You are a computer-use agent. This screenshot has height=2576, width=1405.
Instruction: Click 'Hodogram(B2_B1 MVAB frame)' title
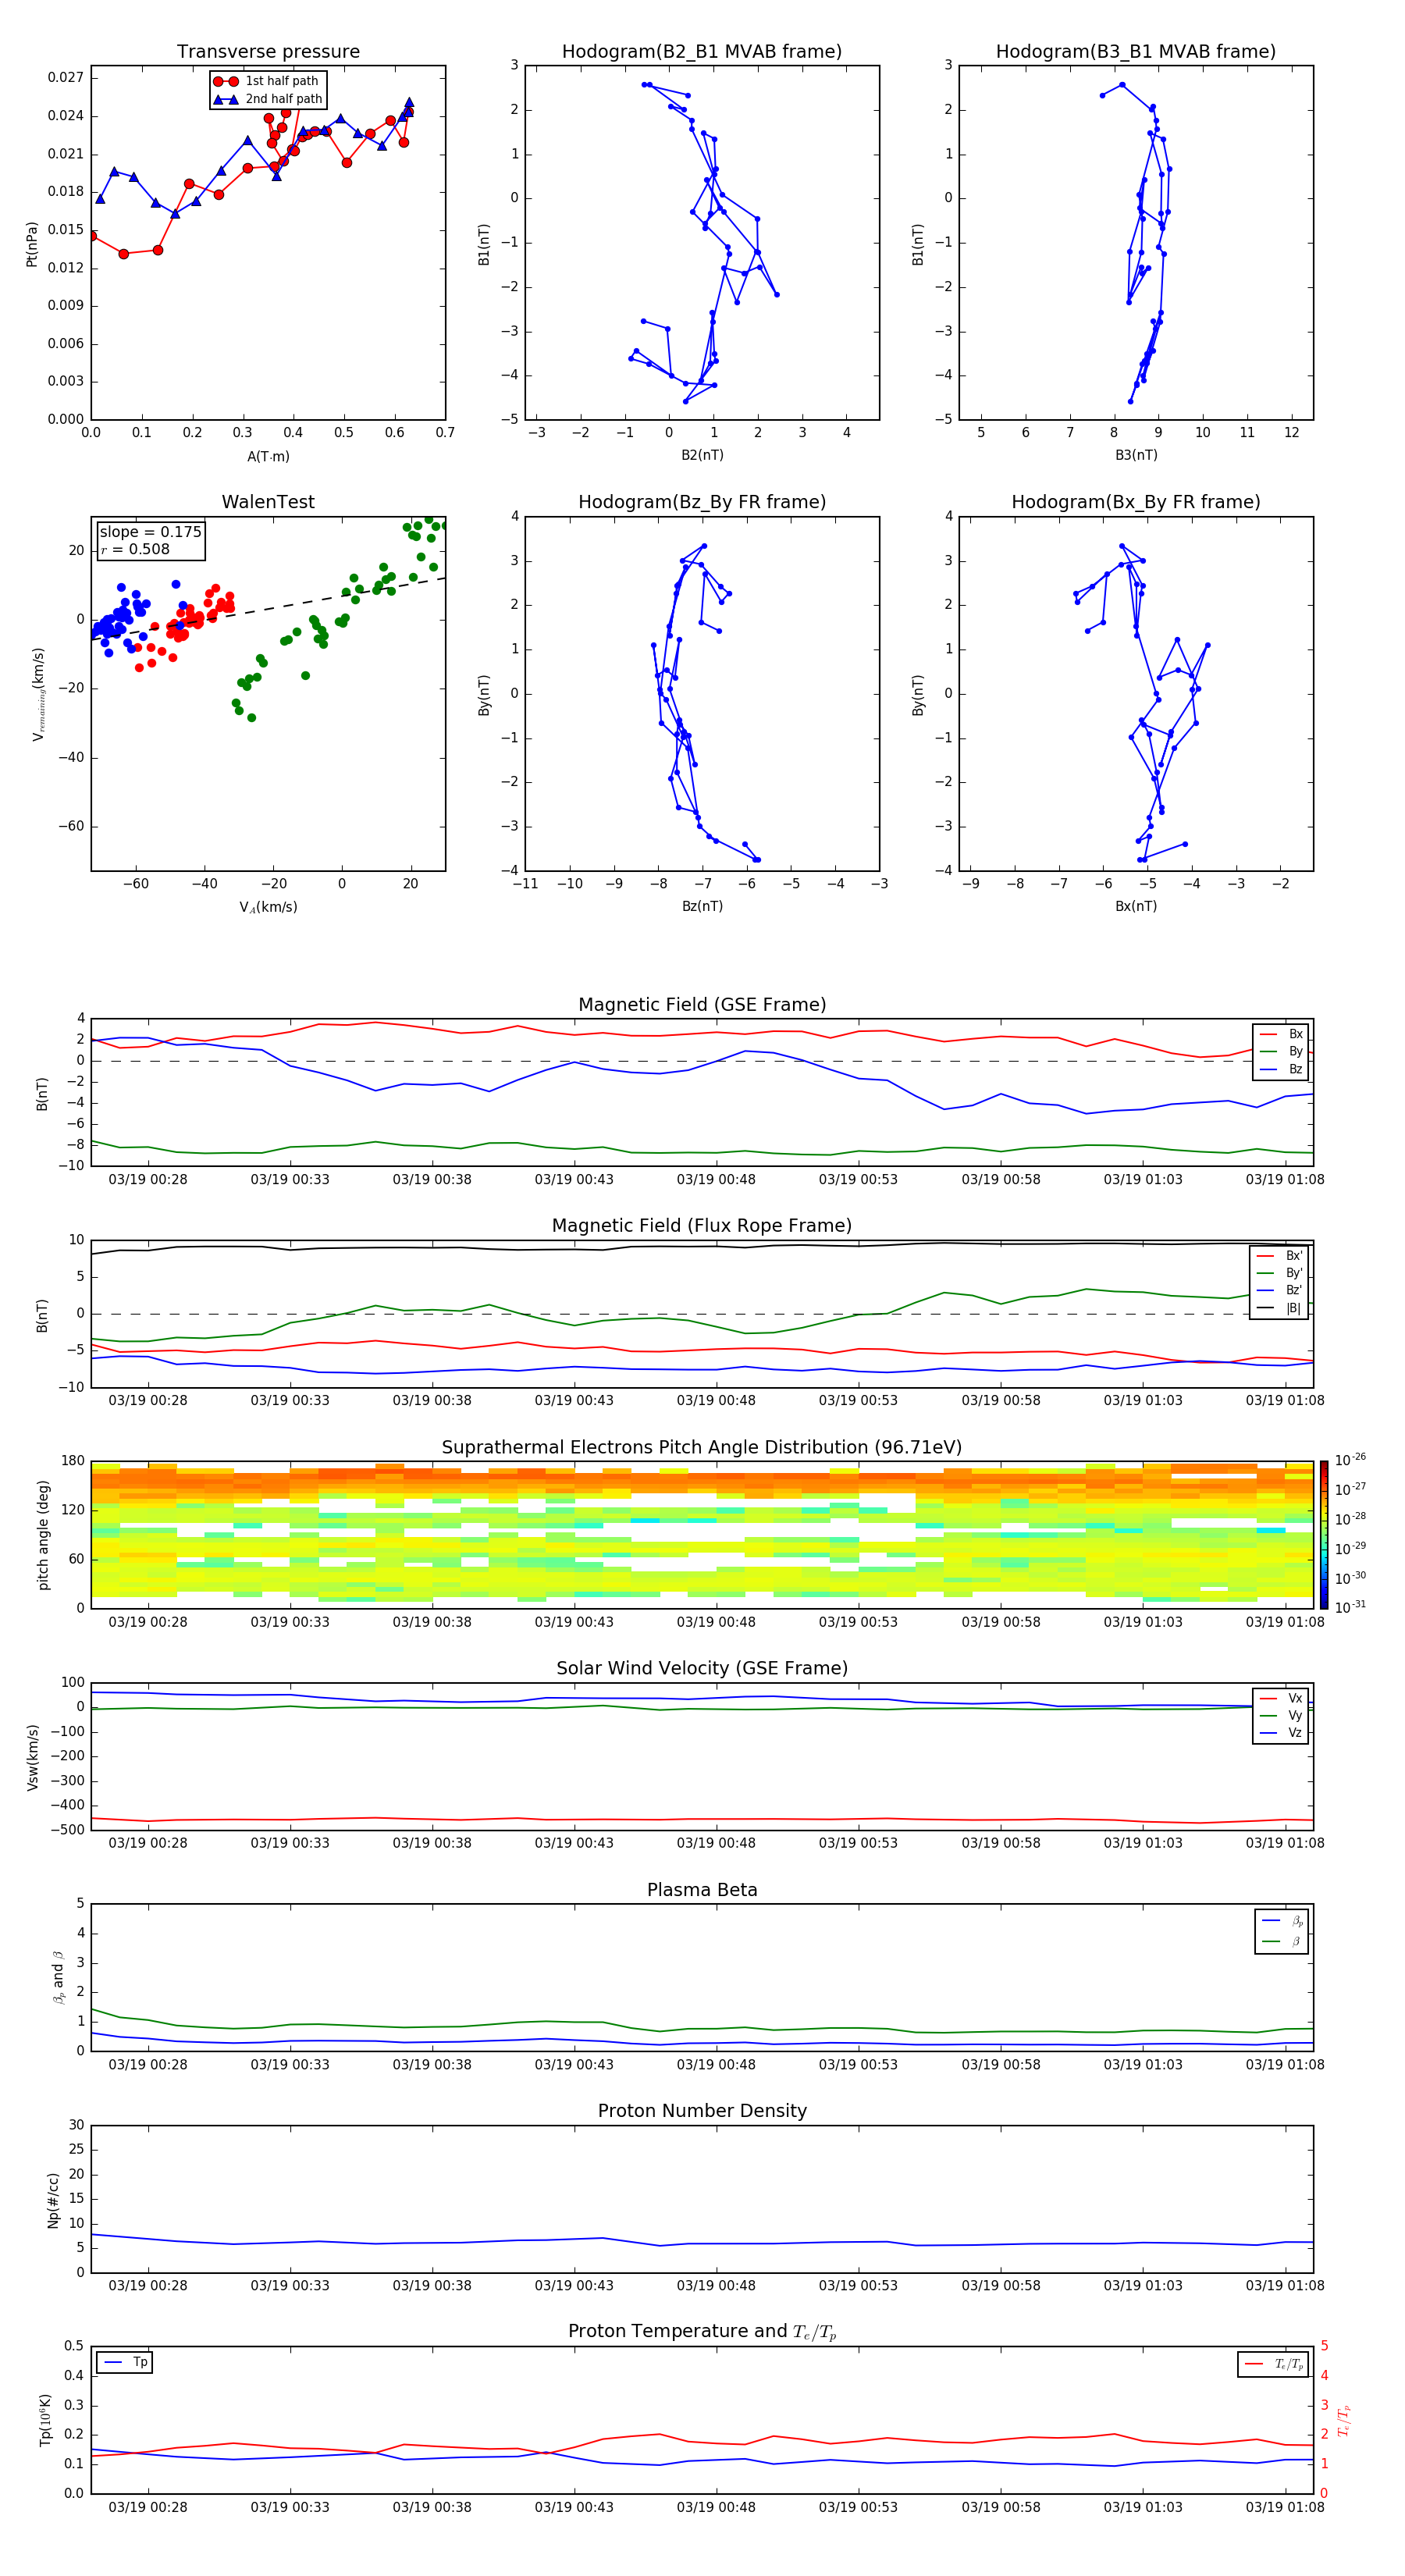pyautogui.click(x=702, y=52)
